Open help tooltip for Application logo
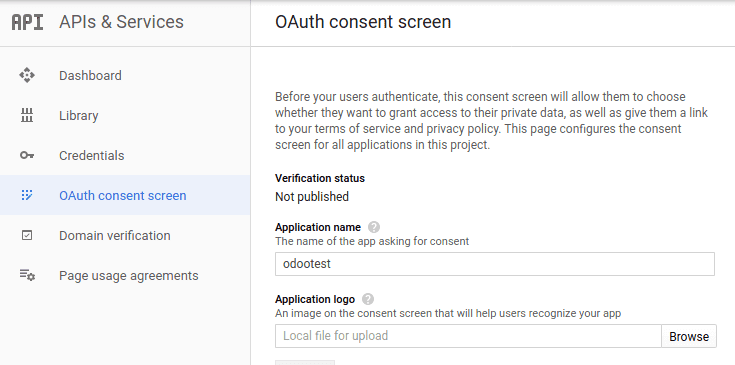The width and height of the screenshot is (735, 365). coord(368,299)
